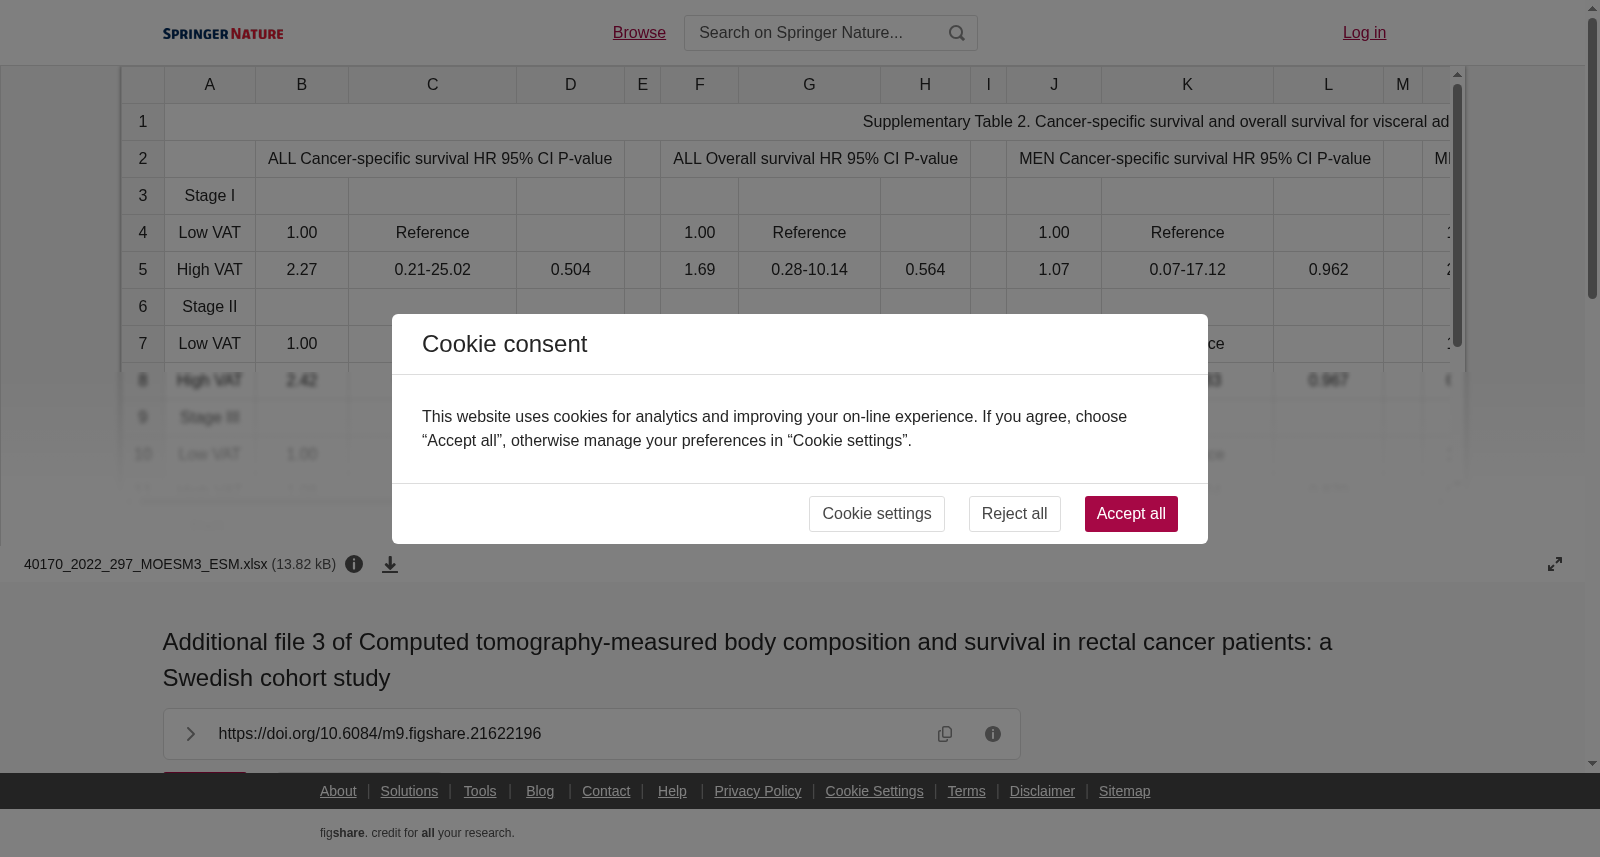
Task: Select spreadsheet row 2 header
Action: click(143, 159)
